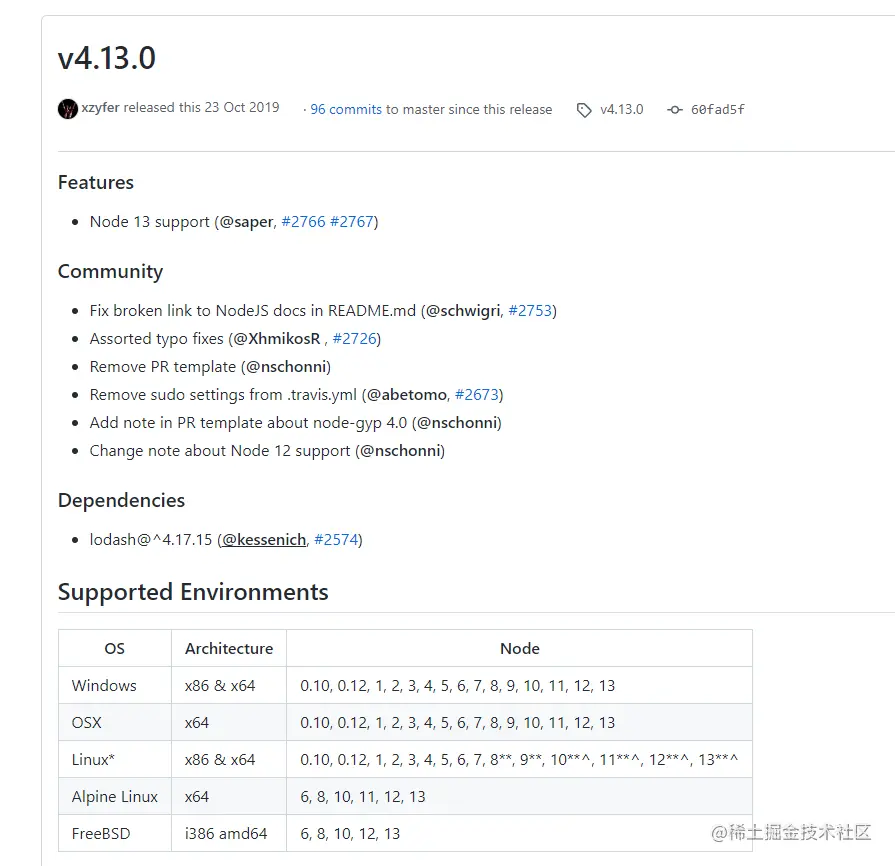Click xzyfer's avatar image

click(x=68, y=108)
